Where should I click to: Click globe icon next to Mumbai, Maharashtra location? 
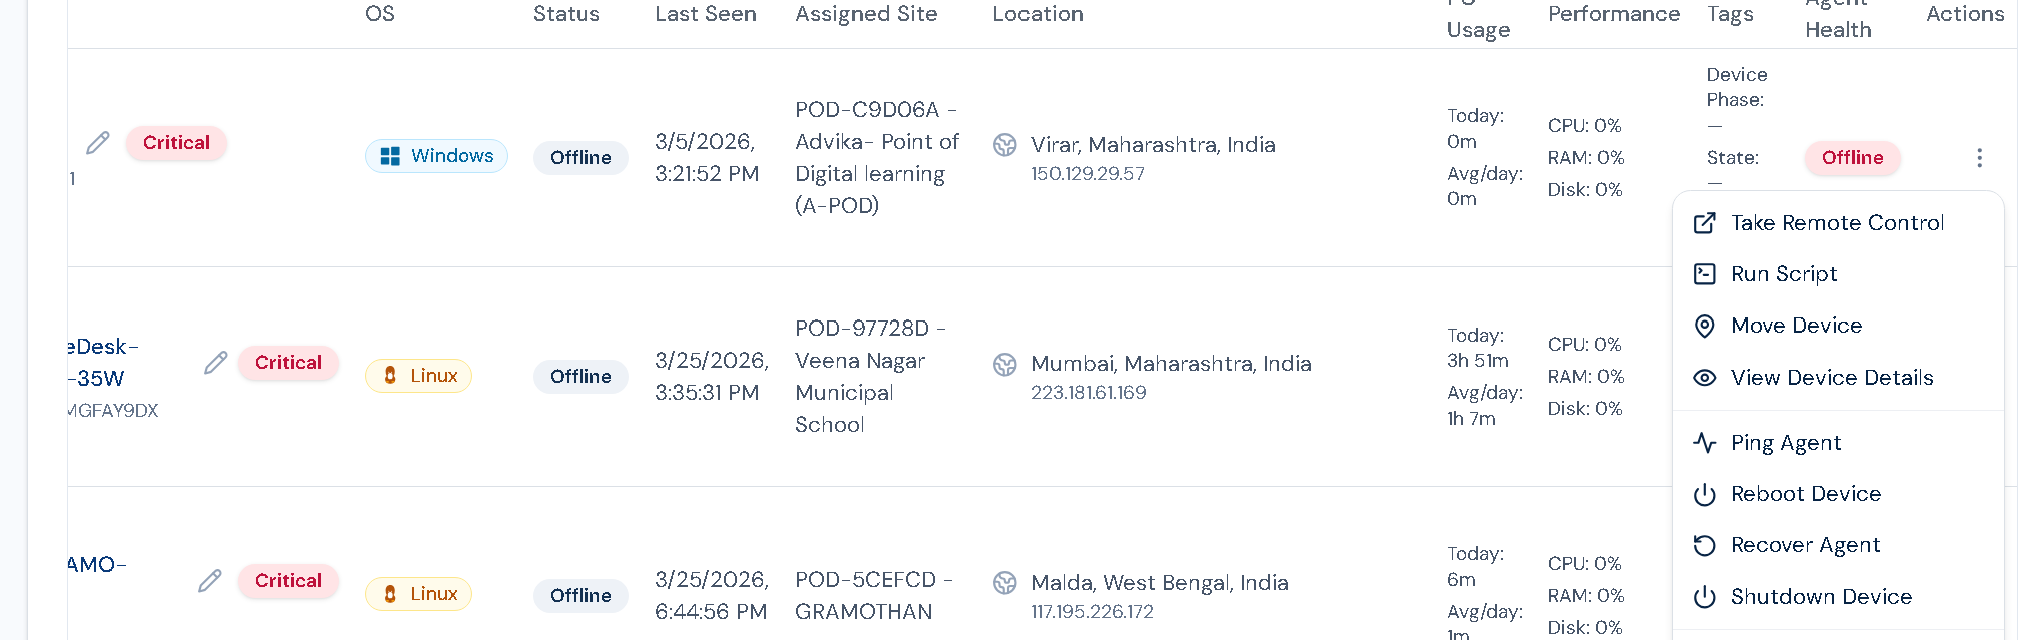(1005, 365)
